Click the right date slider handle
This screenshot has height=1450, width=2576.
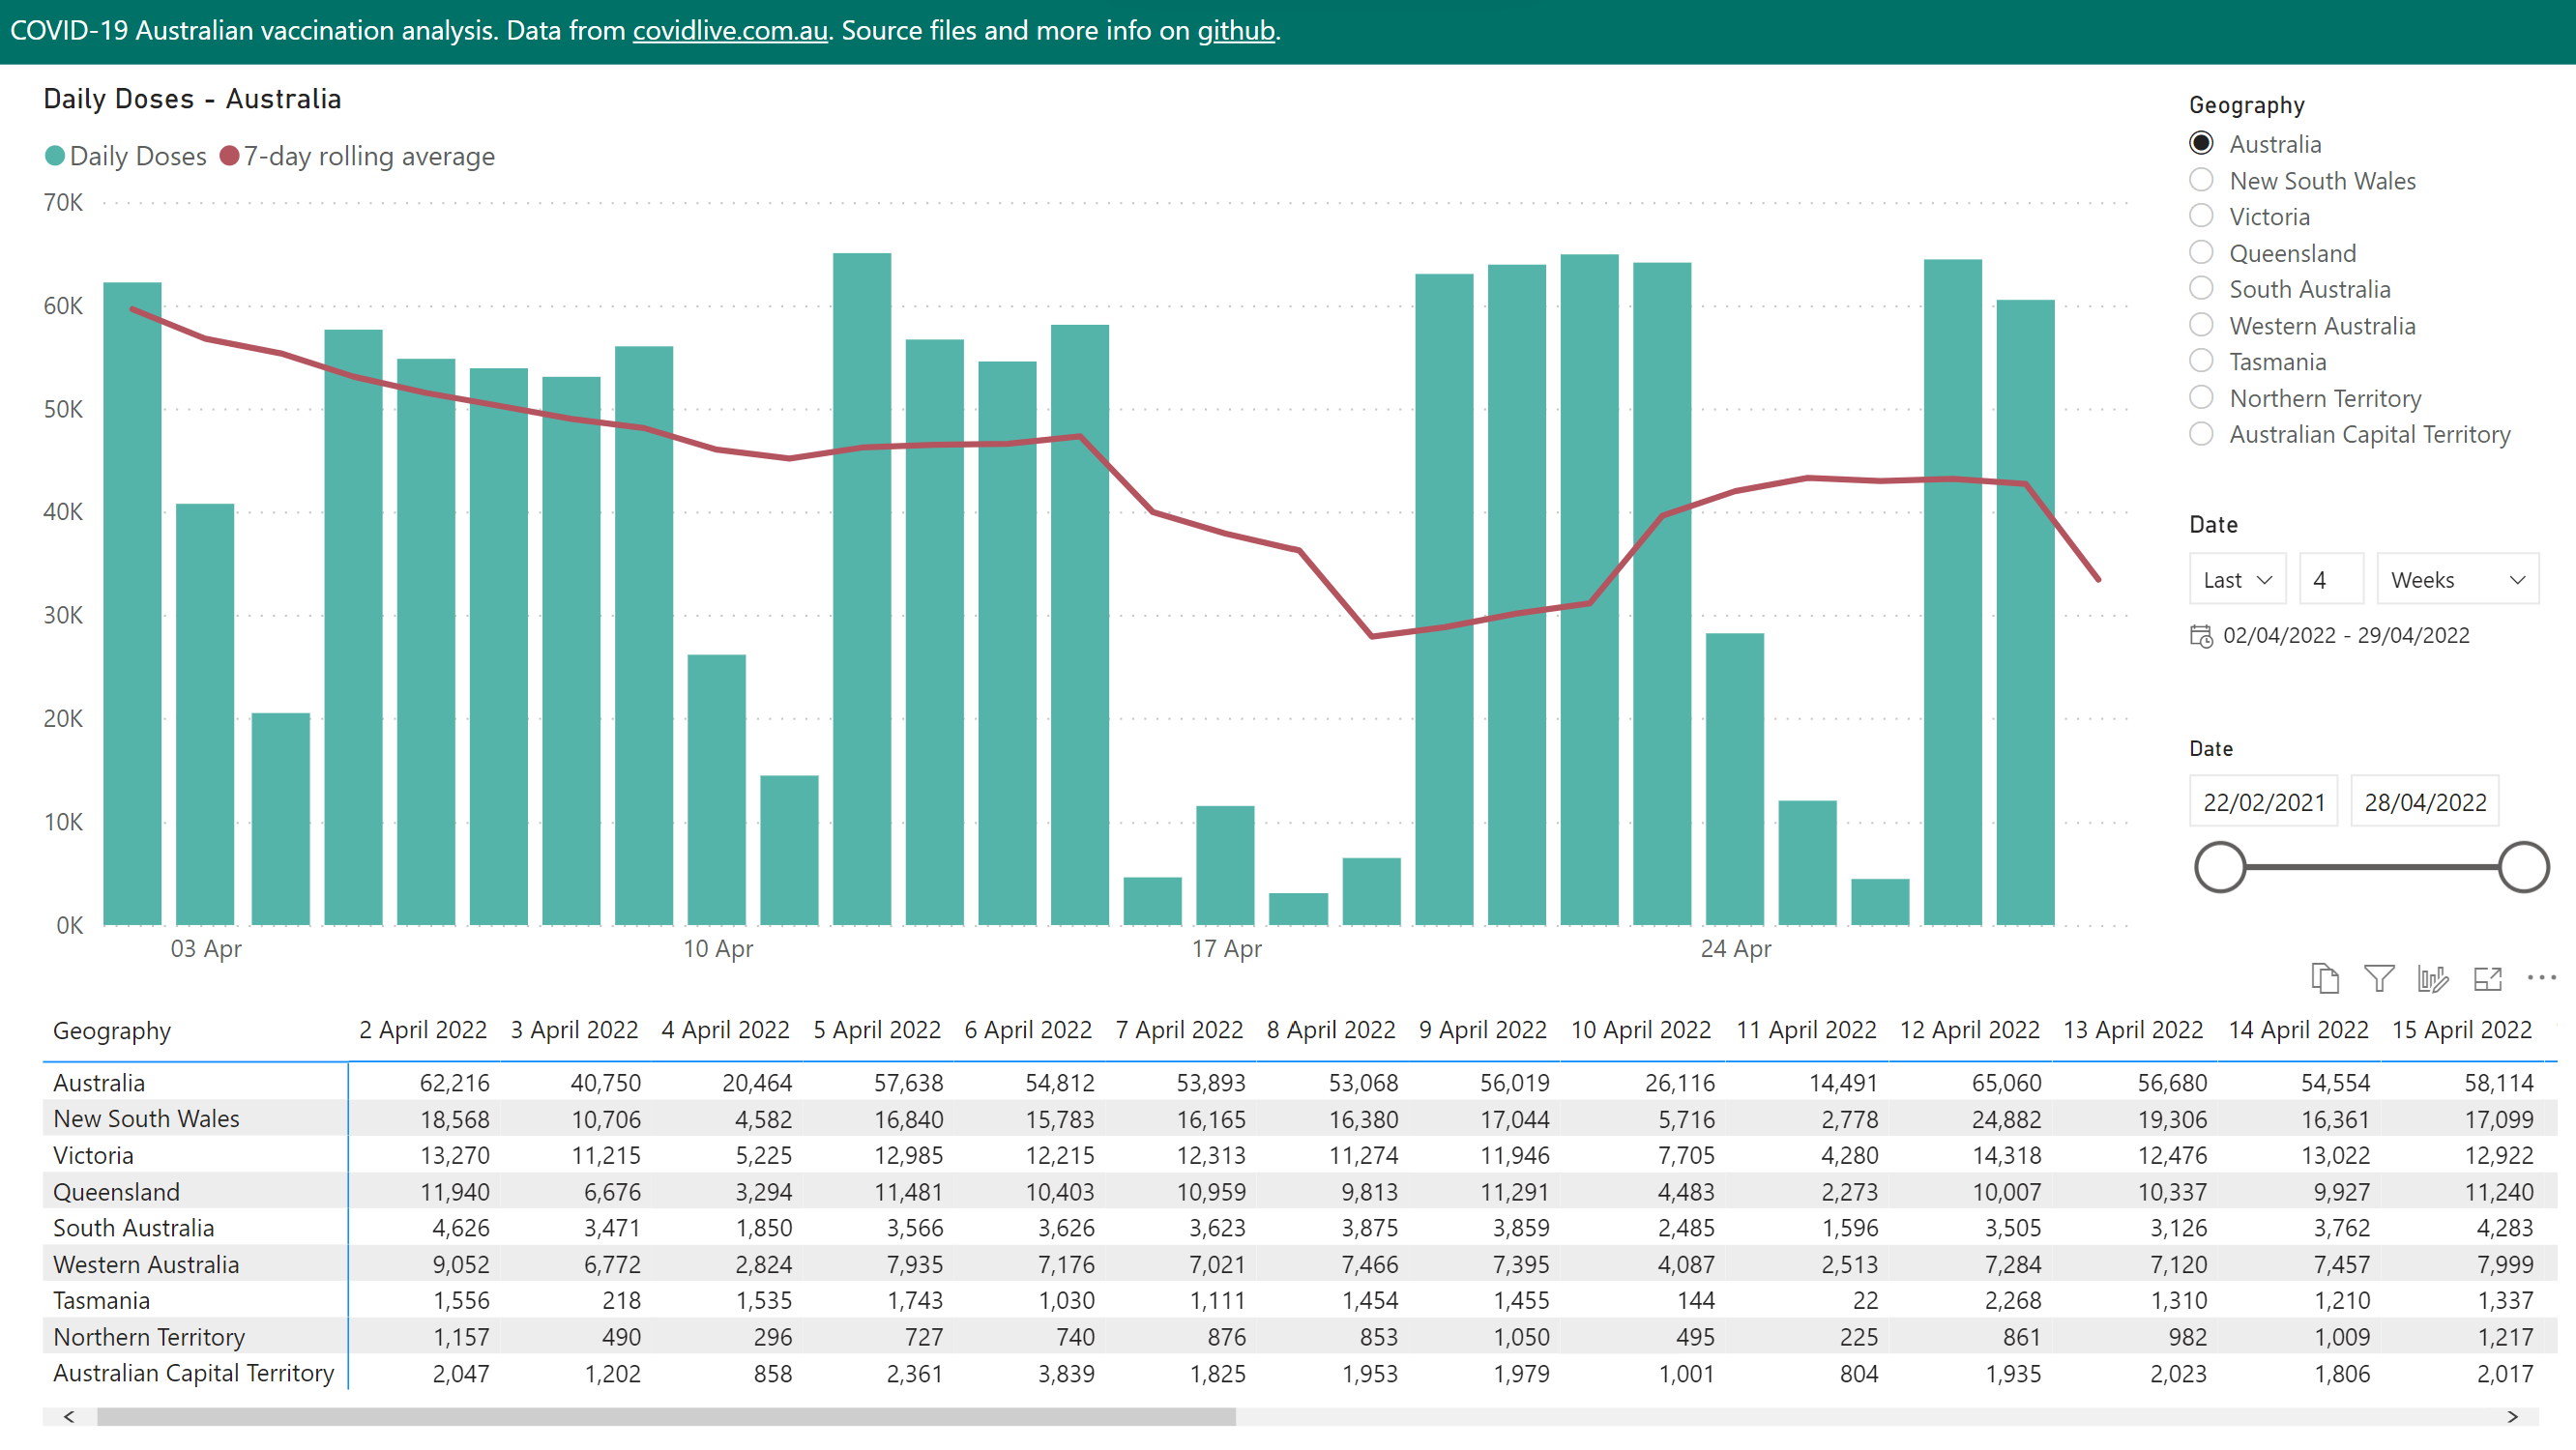pos(2523,867)
